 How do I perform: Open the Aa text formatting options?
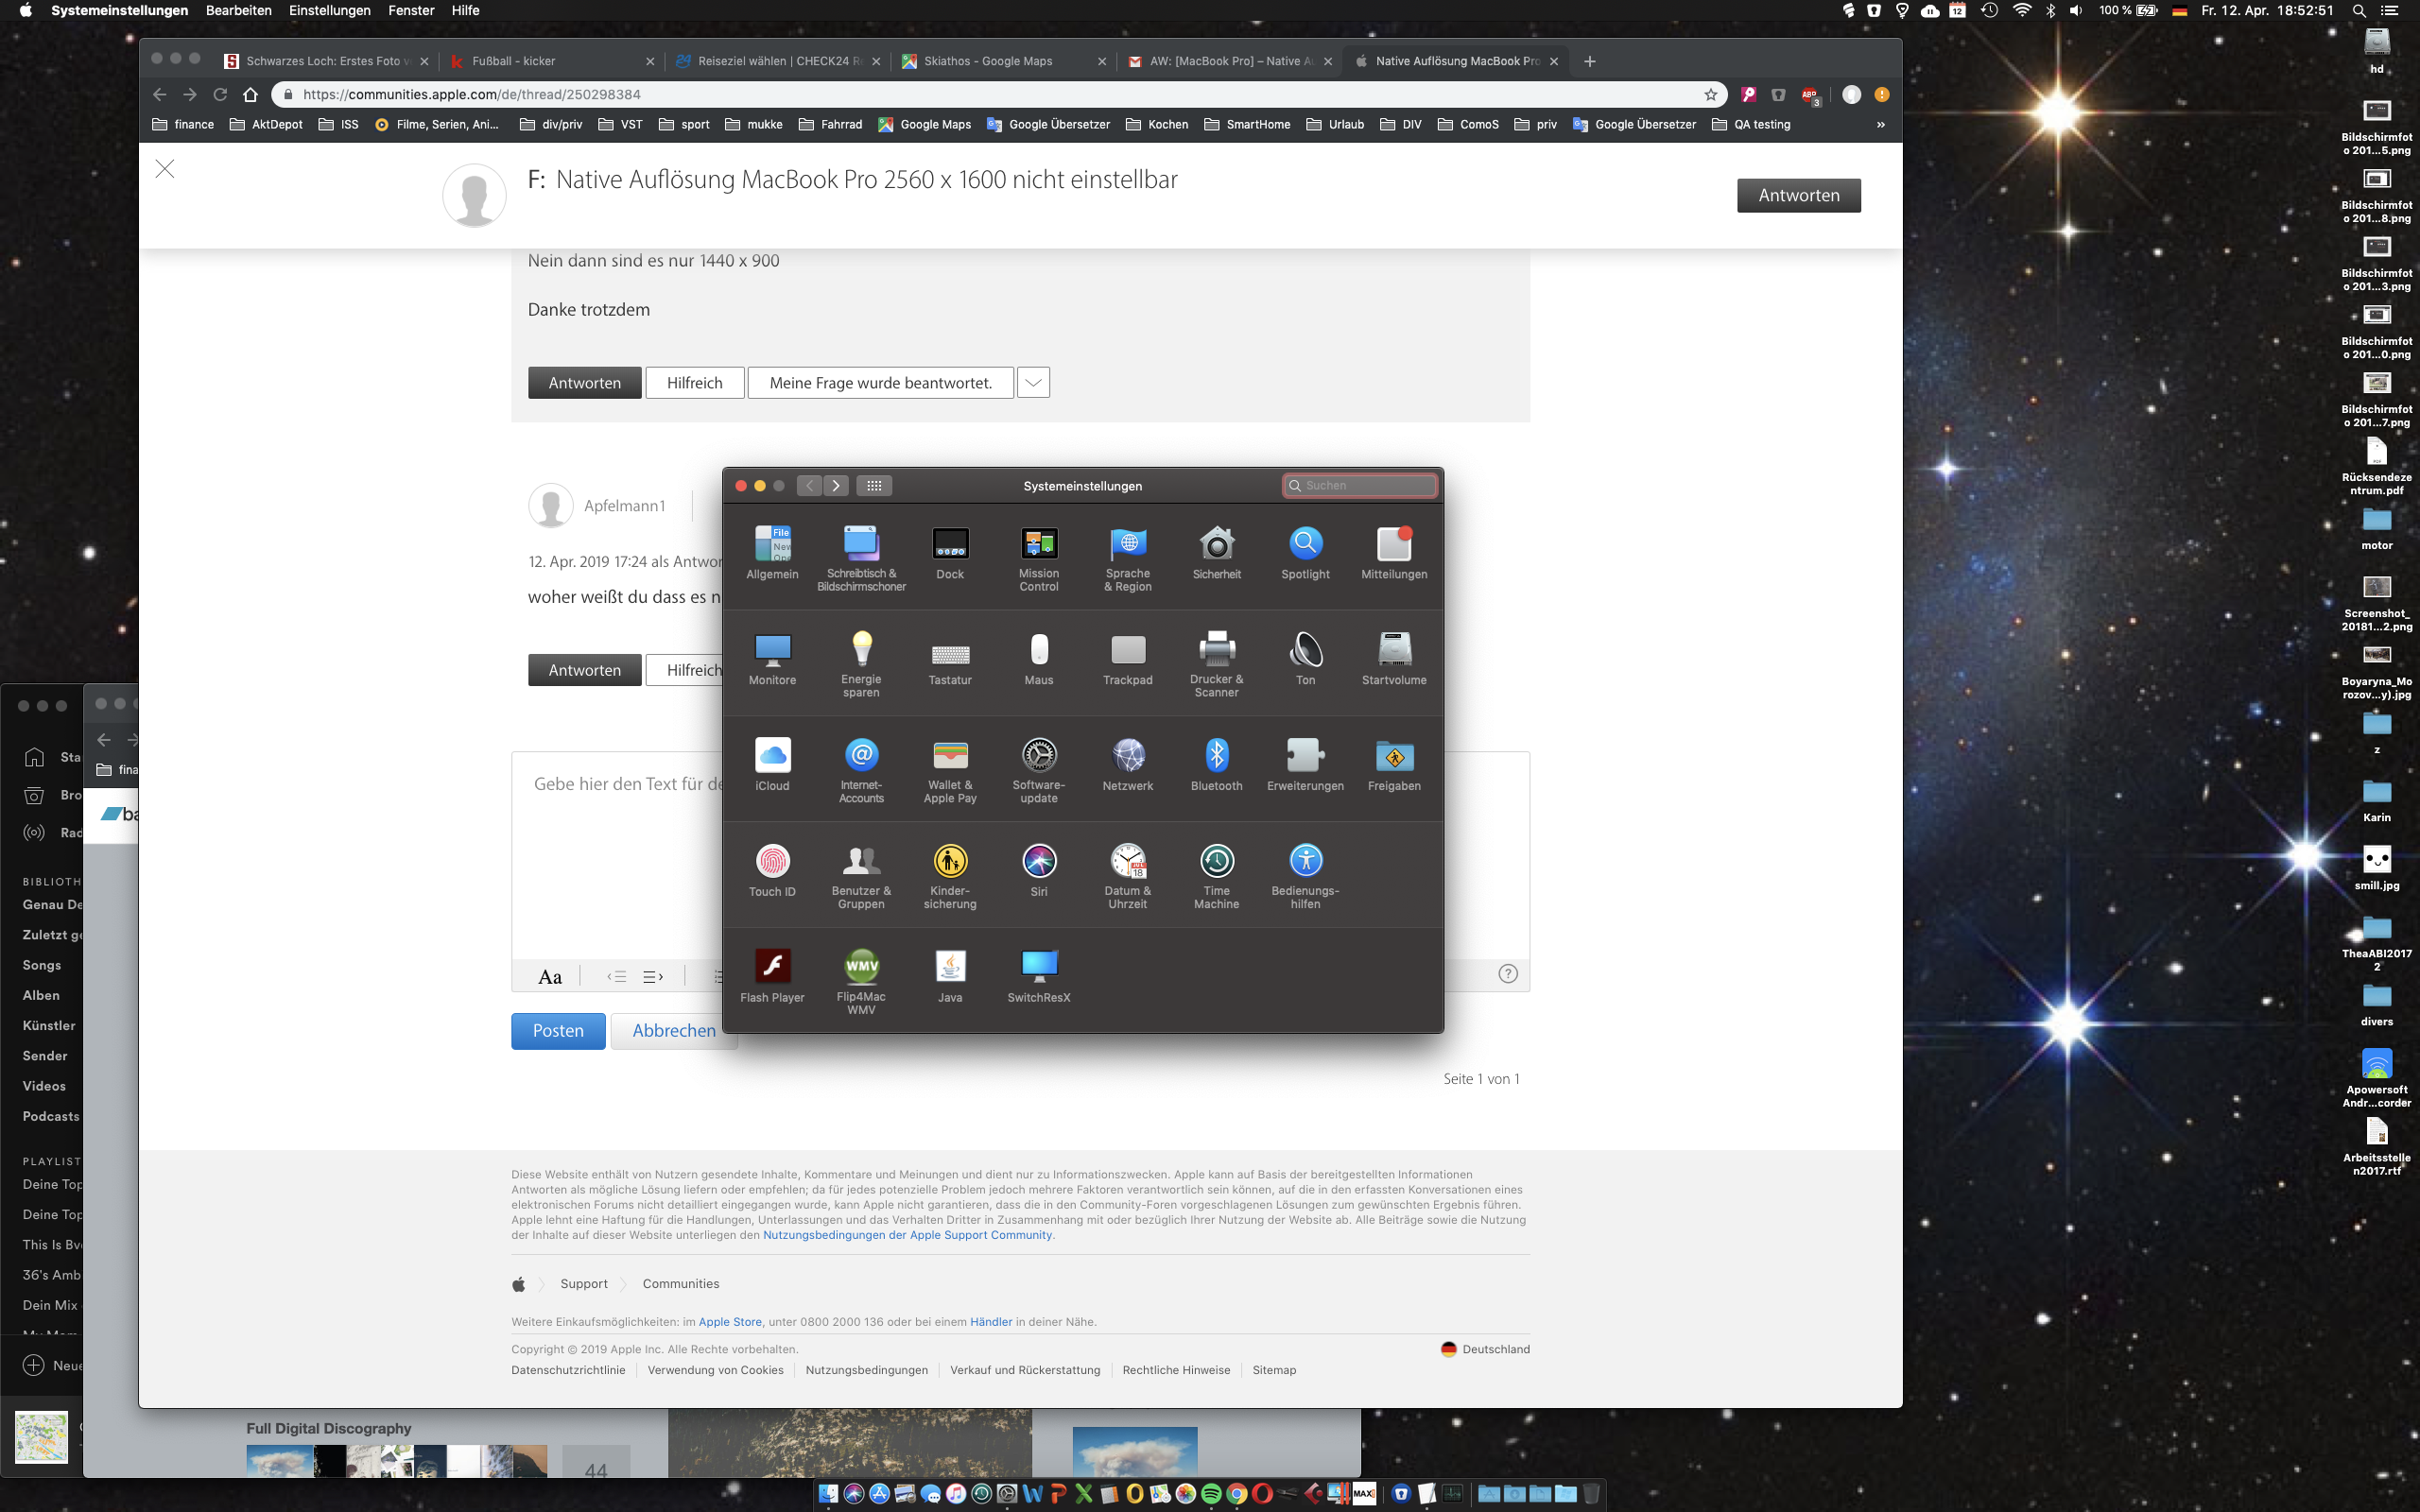[x=550, y=977]
